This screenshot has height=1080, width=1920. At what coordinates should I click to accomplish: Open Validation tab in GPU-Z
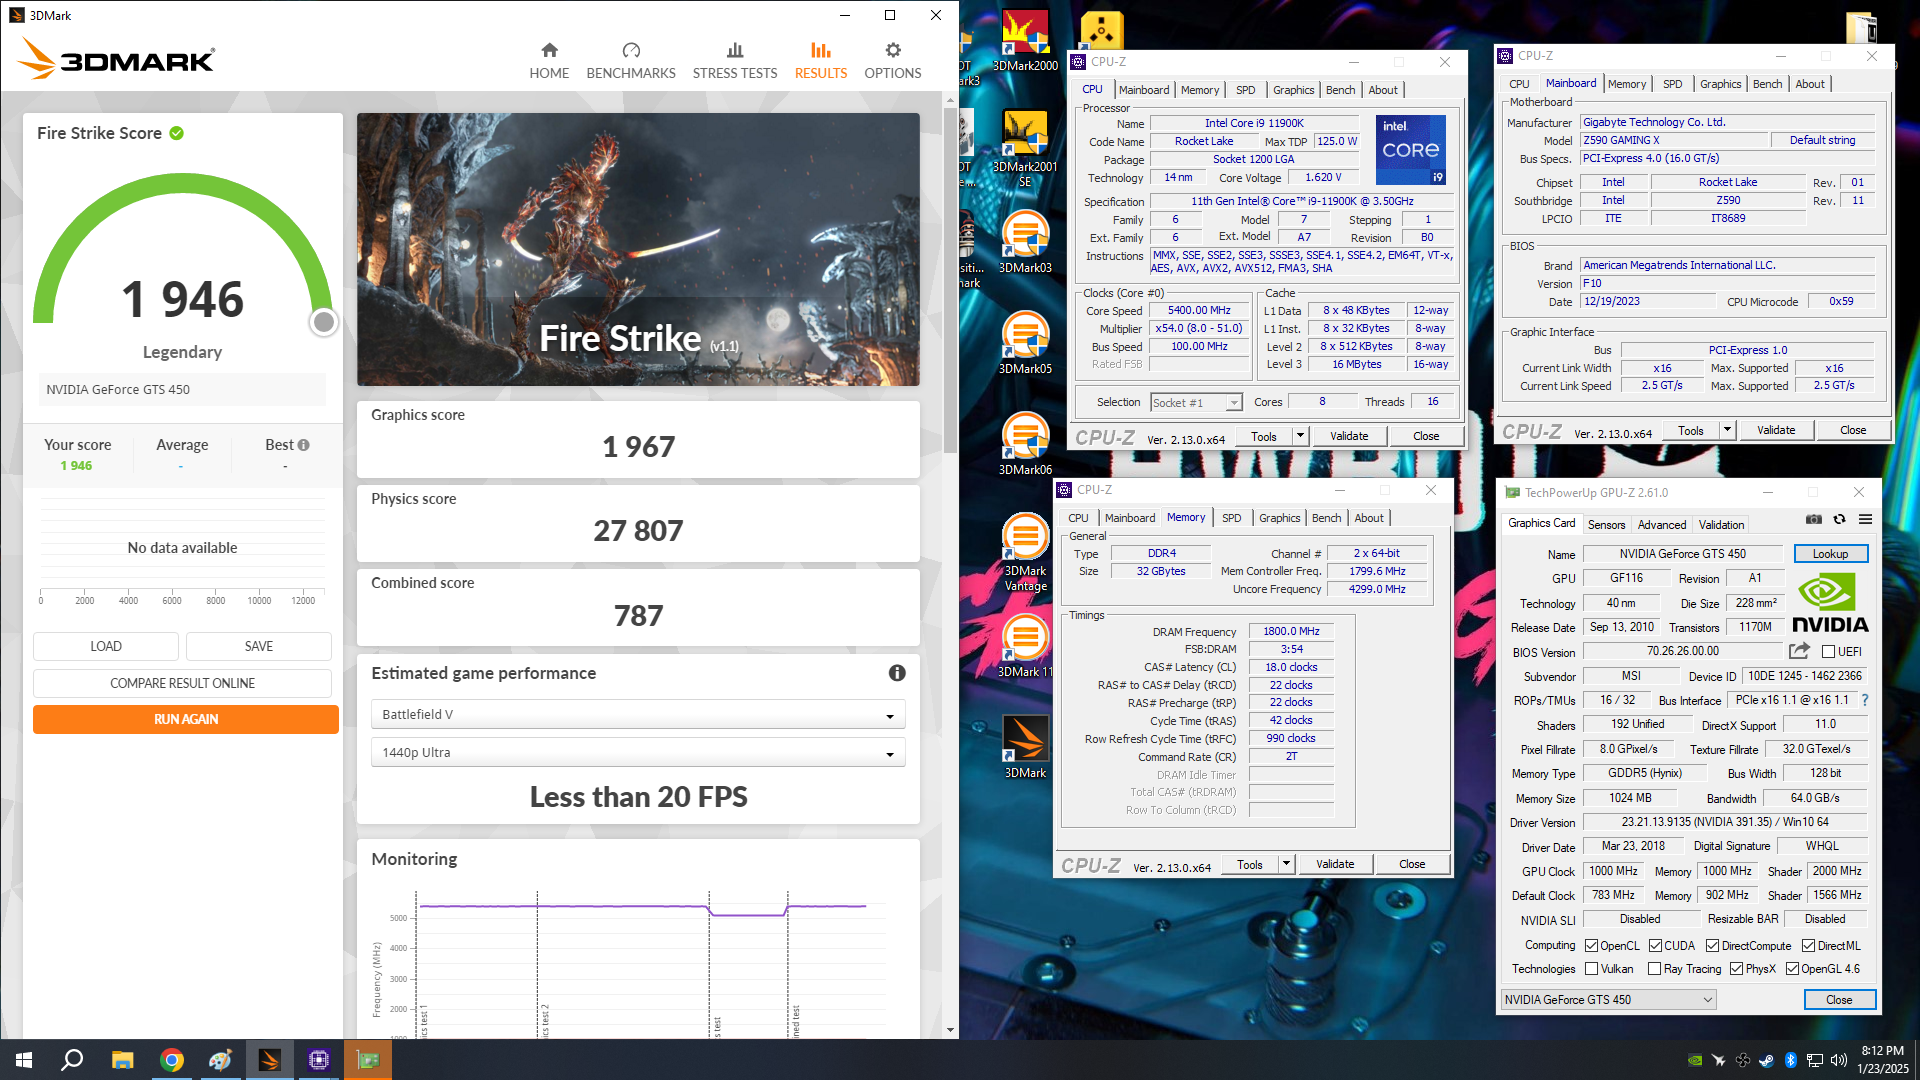pos(1721,525)
